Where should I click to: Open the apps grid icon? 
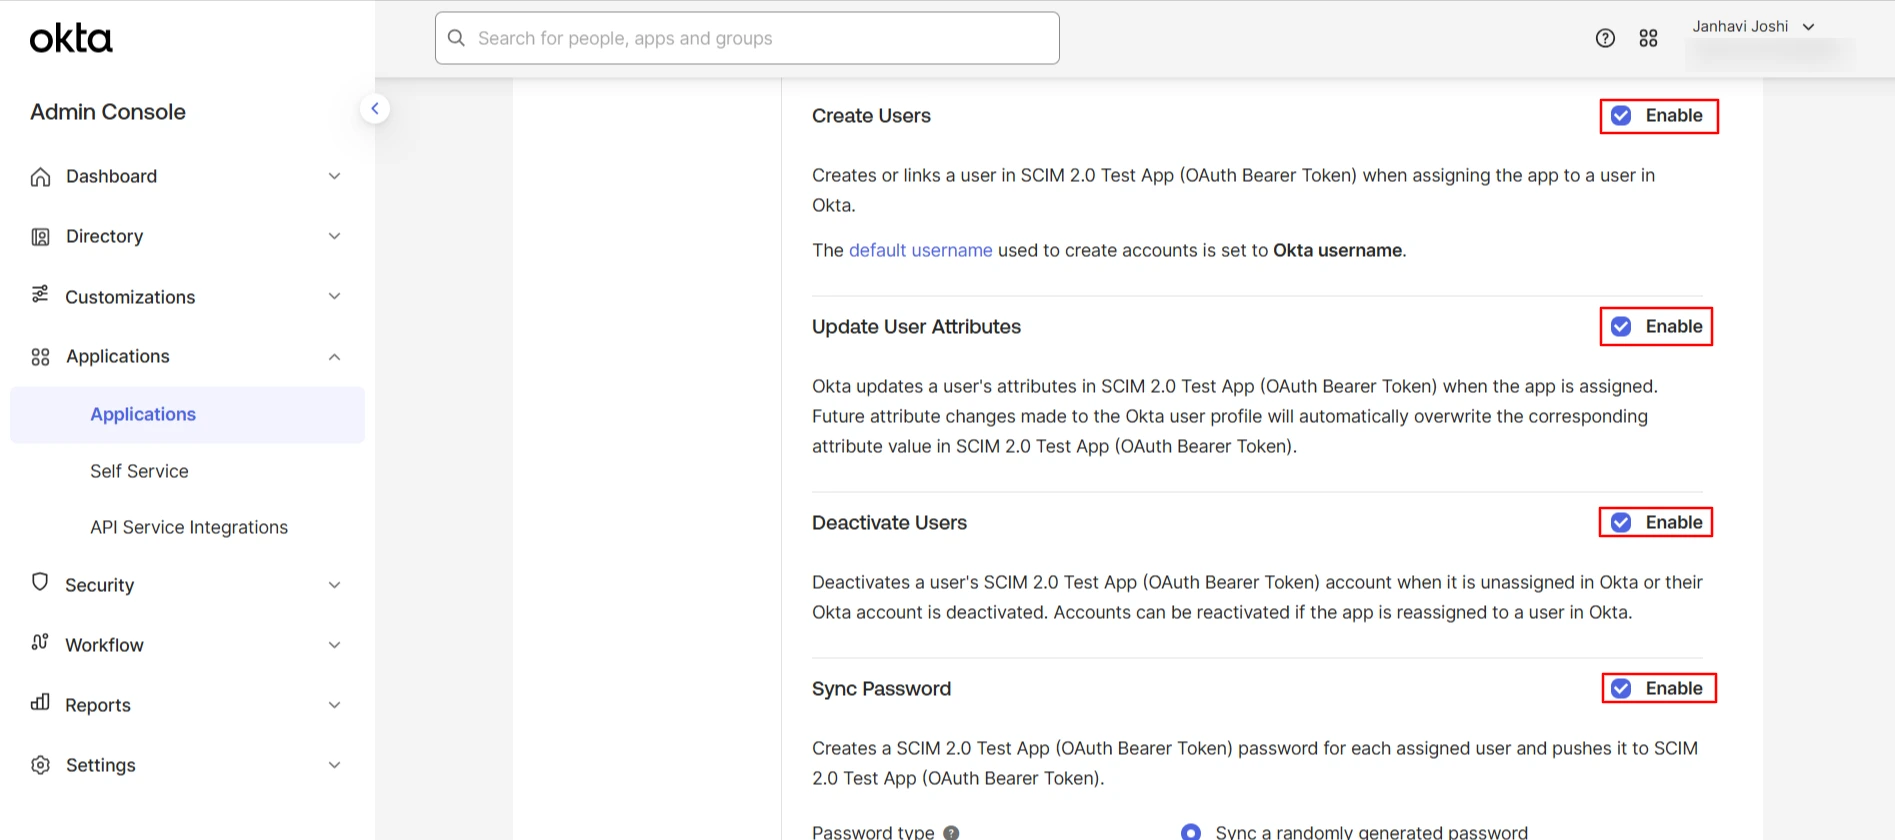coord(1648,38)
